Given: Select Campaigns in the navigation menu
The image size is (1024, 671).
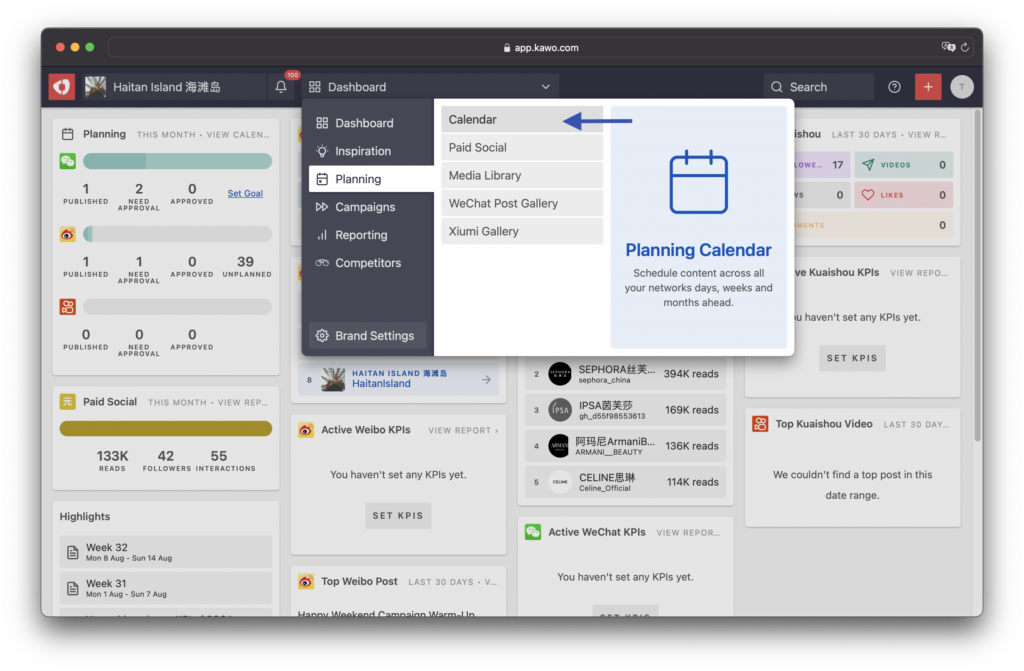Looking at the screenshot, I should (x=368, y=207).
